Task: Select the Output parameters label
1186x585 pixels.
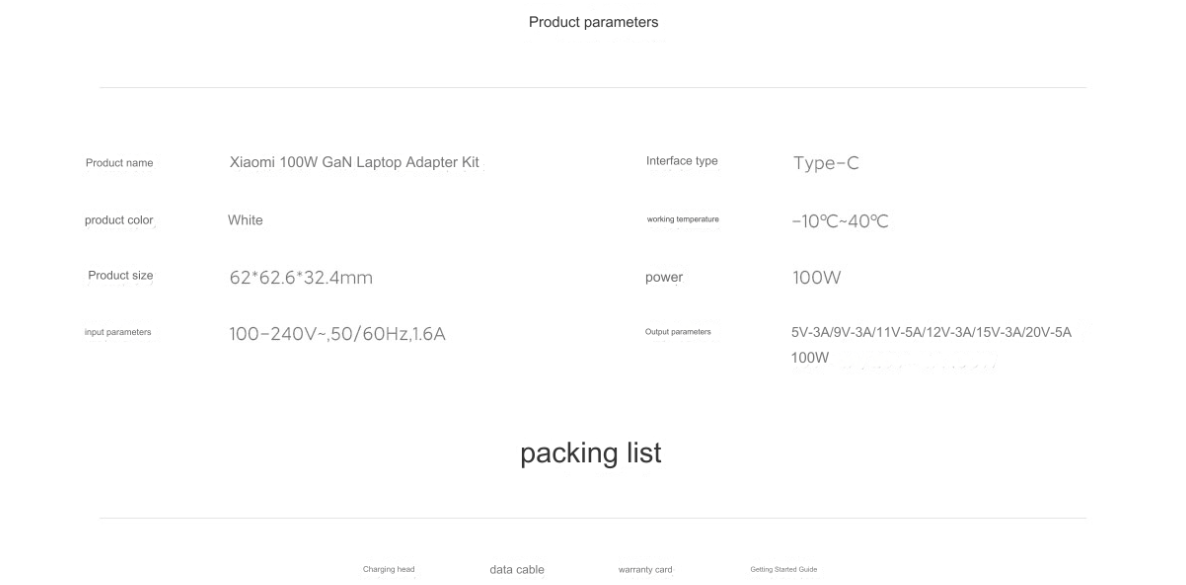Action: coord(678,331)
